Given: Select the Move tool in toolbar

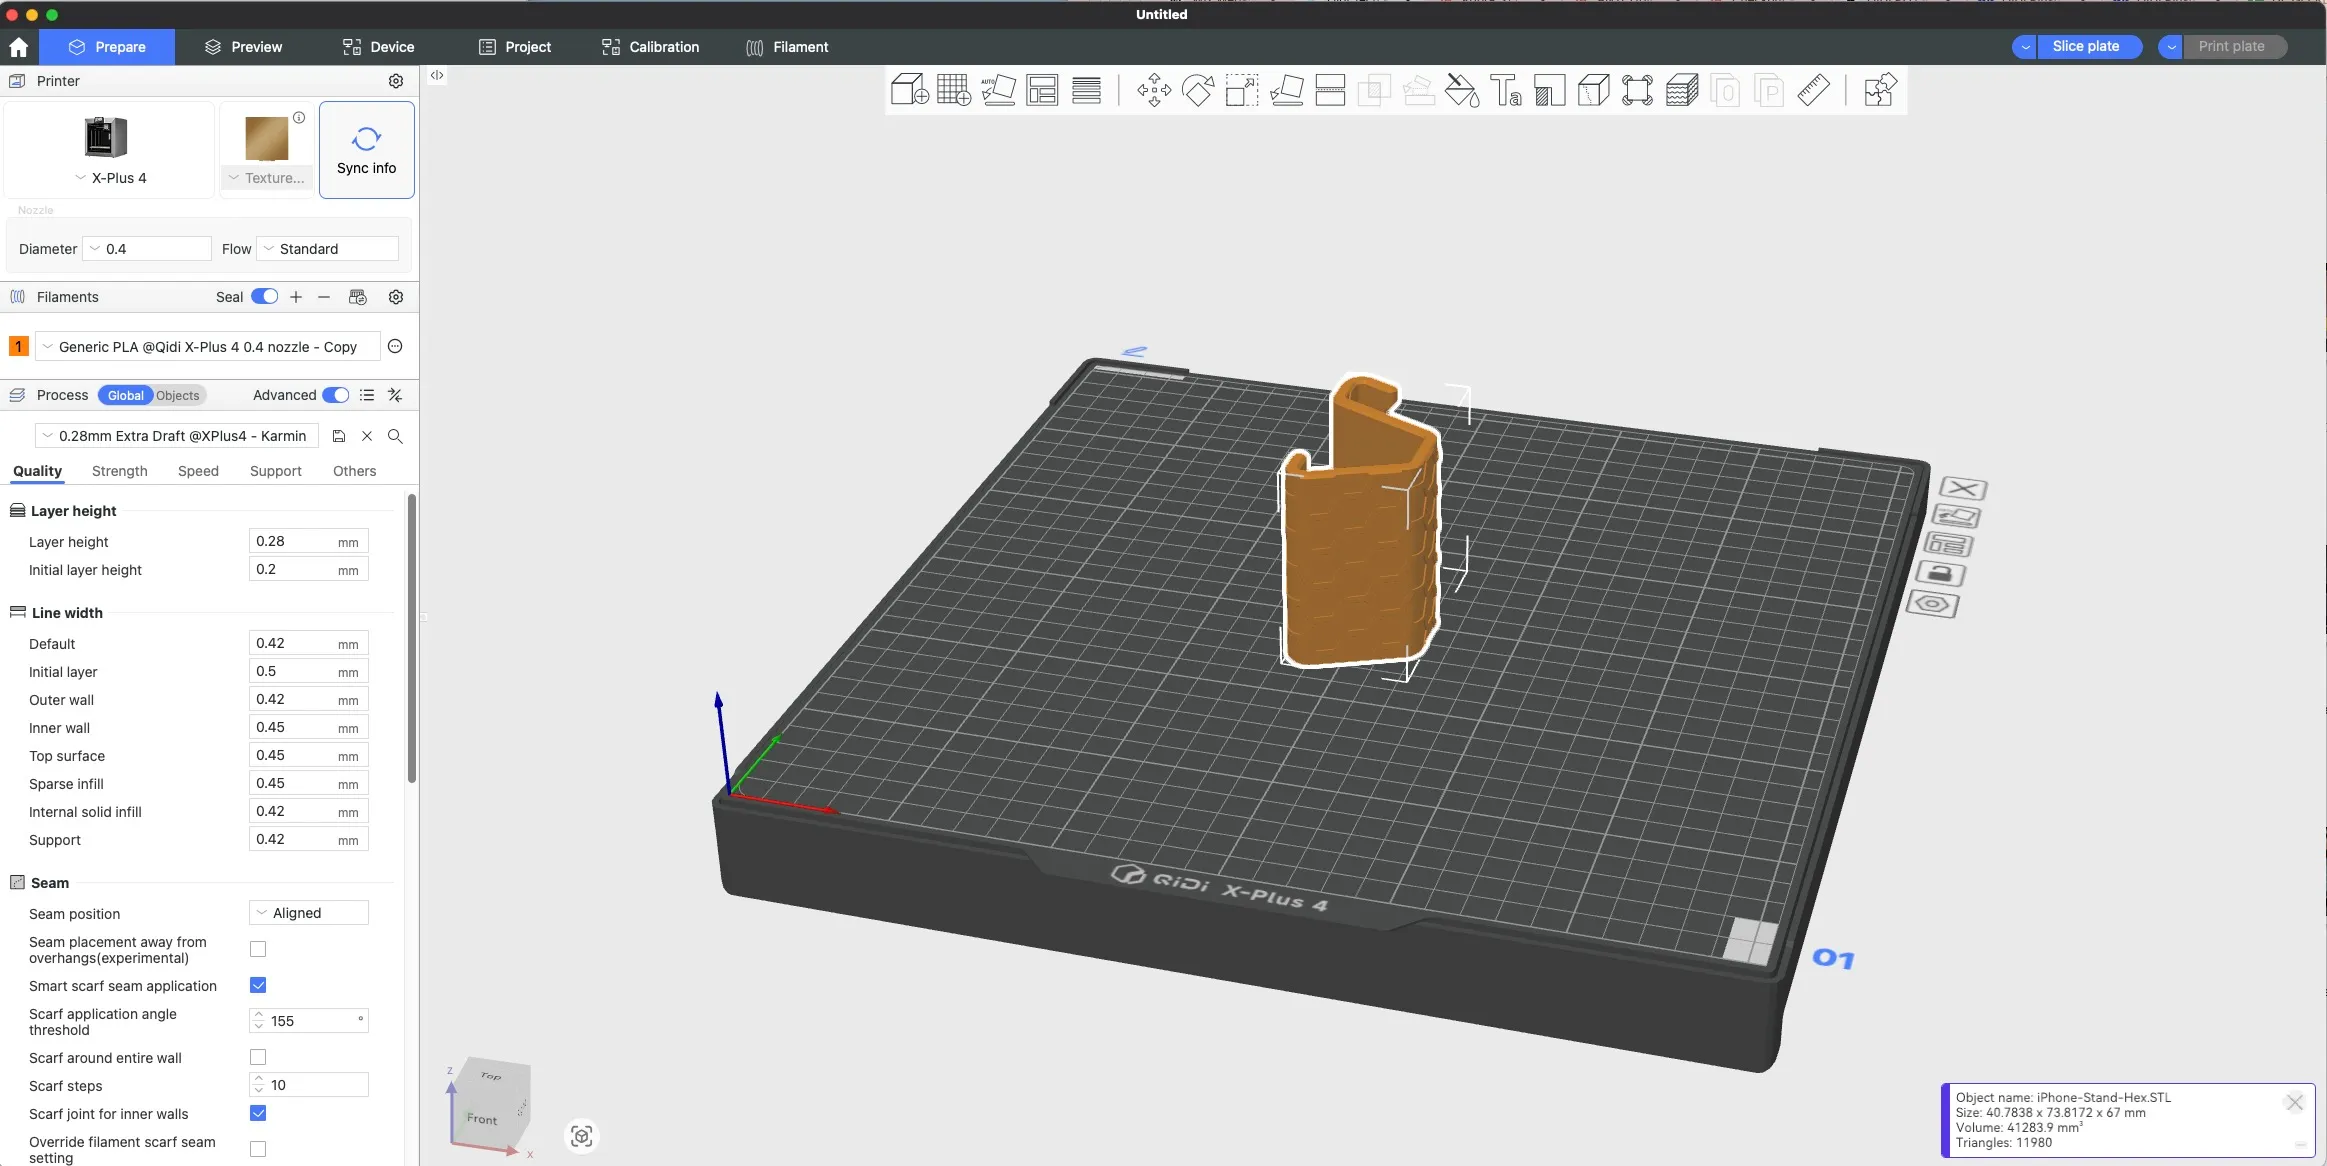Looking at the screenshot, I should pos(1153,90).
